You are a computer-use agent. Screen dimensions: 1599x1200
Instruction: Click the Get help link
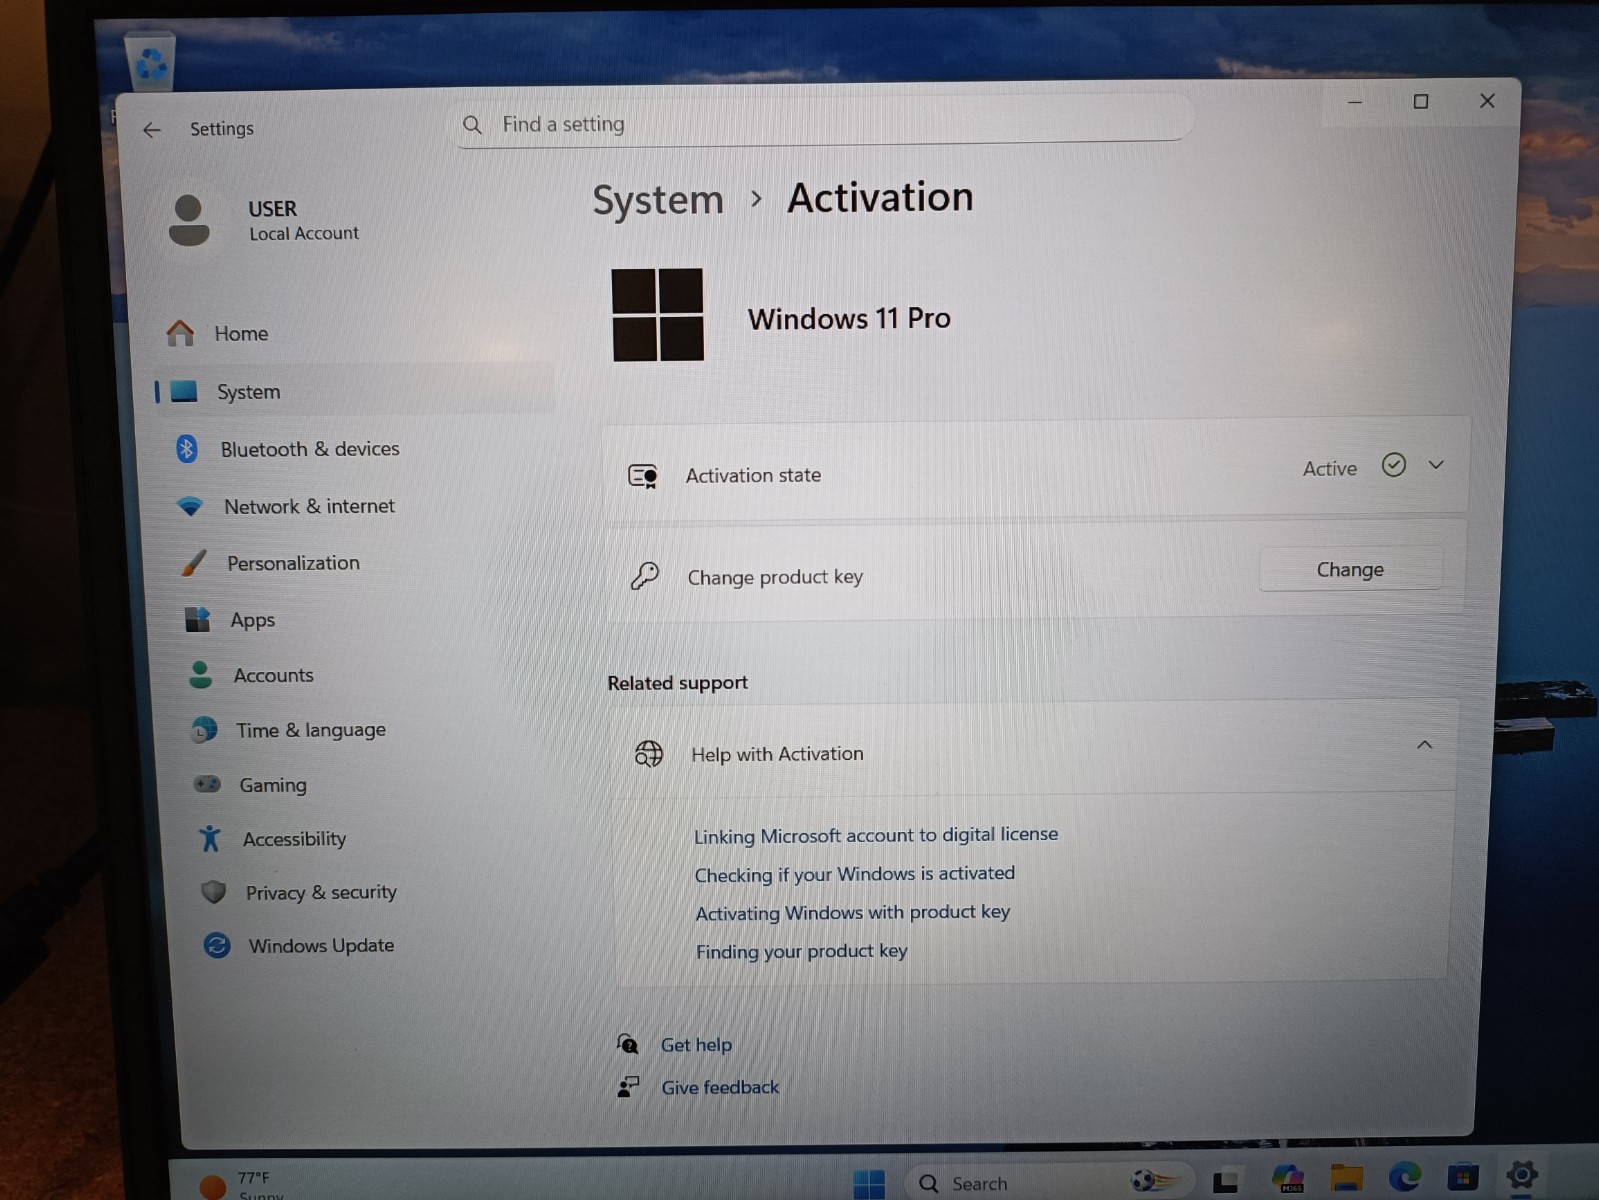696,1045
